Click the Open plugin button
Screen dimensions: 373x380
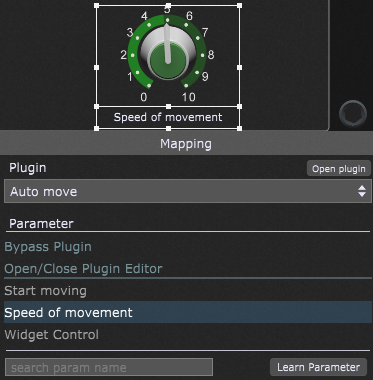[x=339, y=169]
